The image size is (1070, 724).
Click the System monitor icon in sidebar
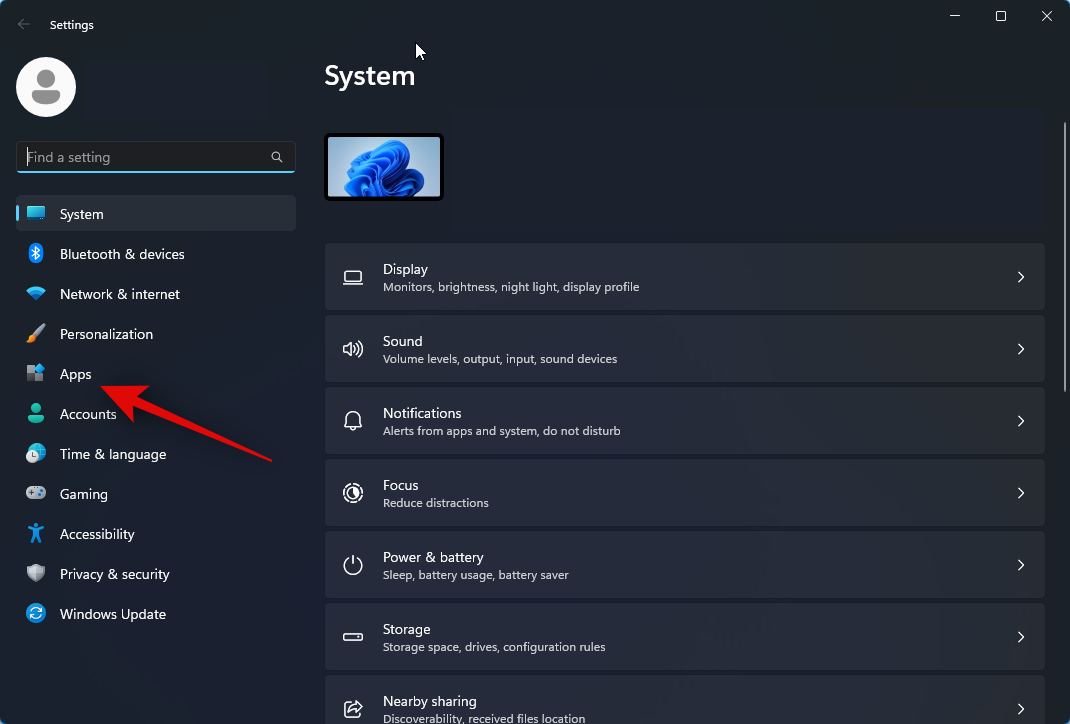point(35,214)
